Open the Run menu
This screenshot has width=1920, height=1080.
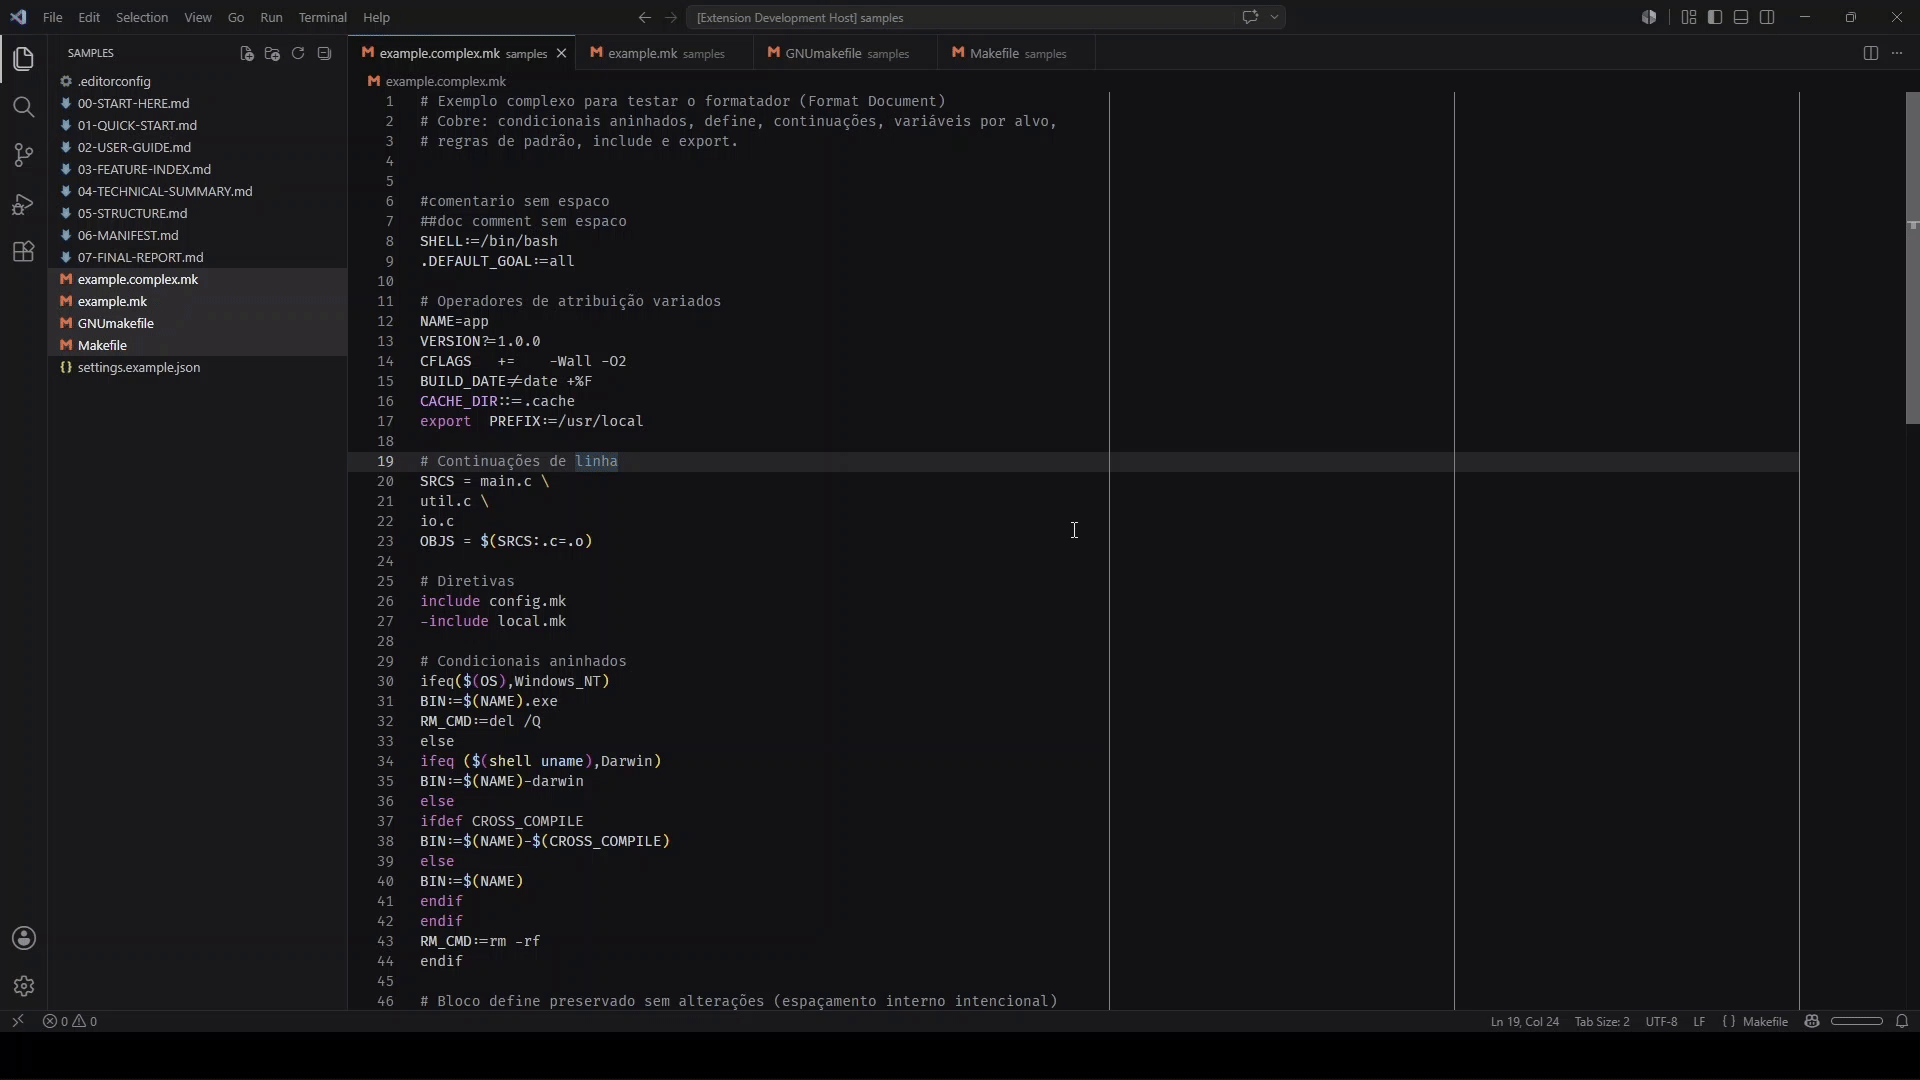(x=271, y=17)
